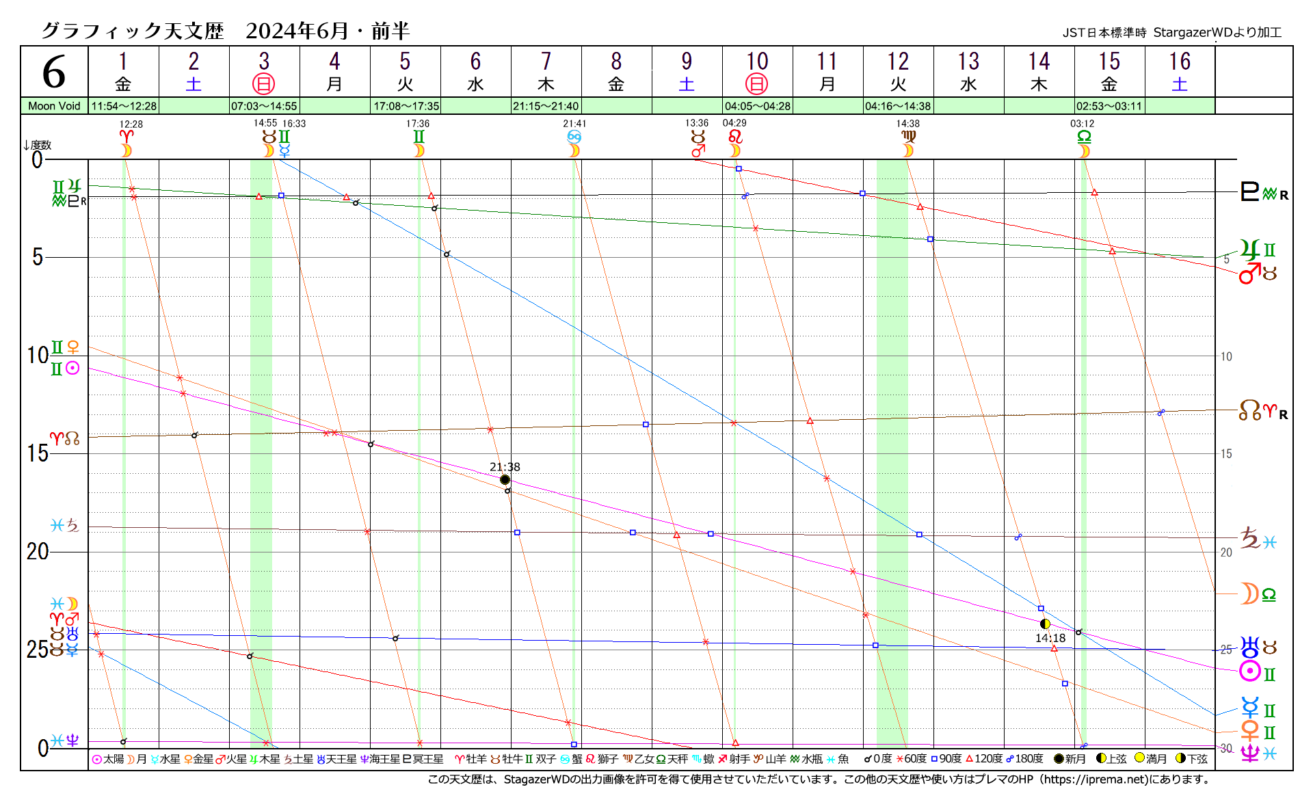Click the Moon enters Aries symbol at 12:28
The width and height of the screenshot is (1313, 800).
(126, 142)
